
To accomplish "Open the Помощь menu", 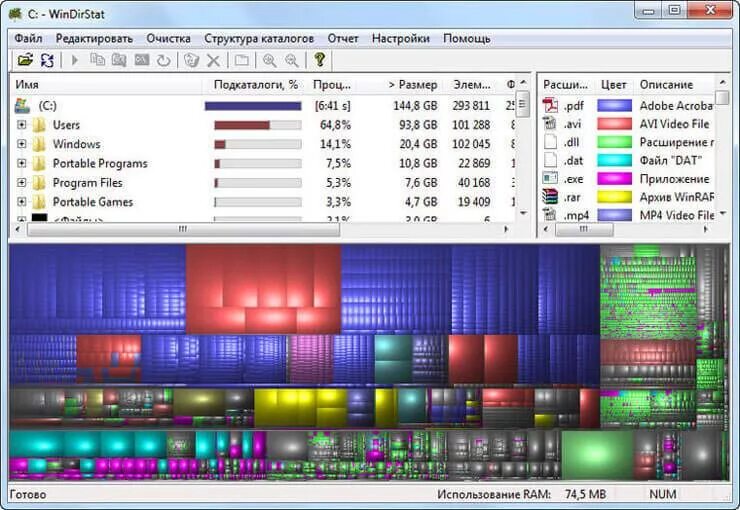I will [466, 38].
